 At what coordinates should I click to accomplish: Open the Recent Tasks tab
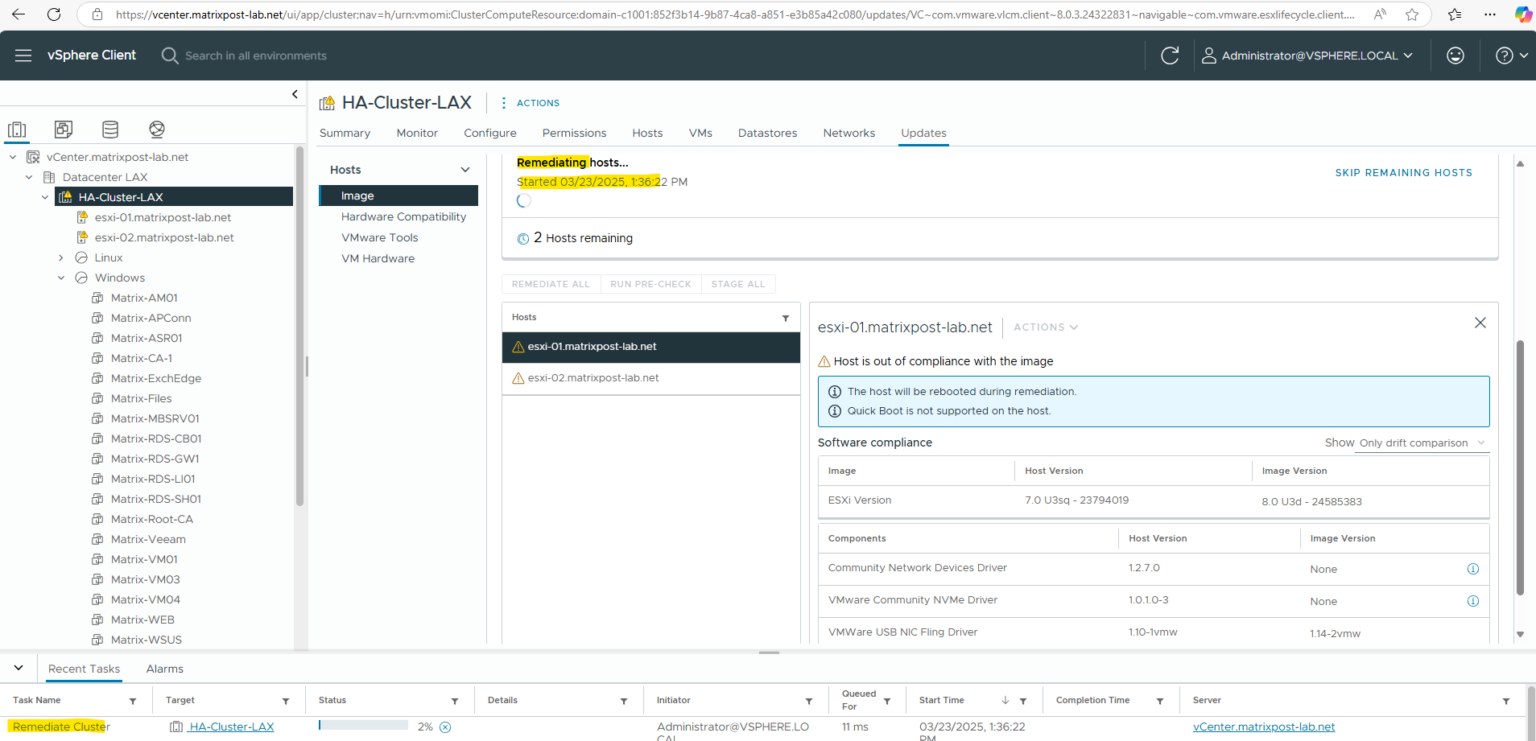(83, 668)
